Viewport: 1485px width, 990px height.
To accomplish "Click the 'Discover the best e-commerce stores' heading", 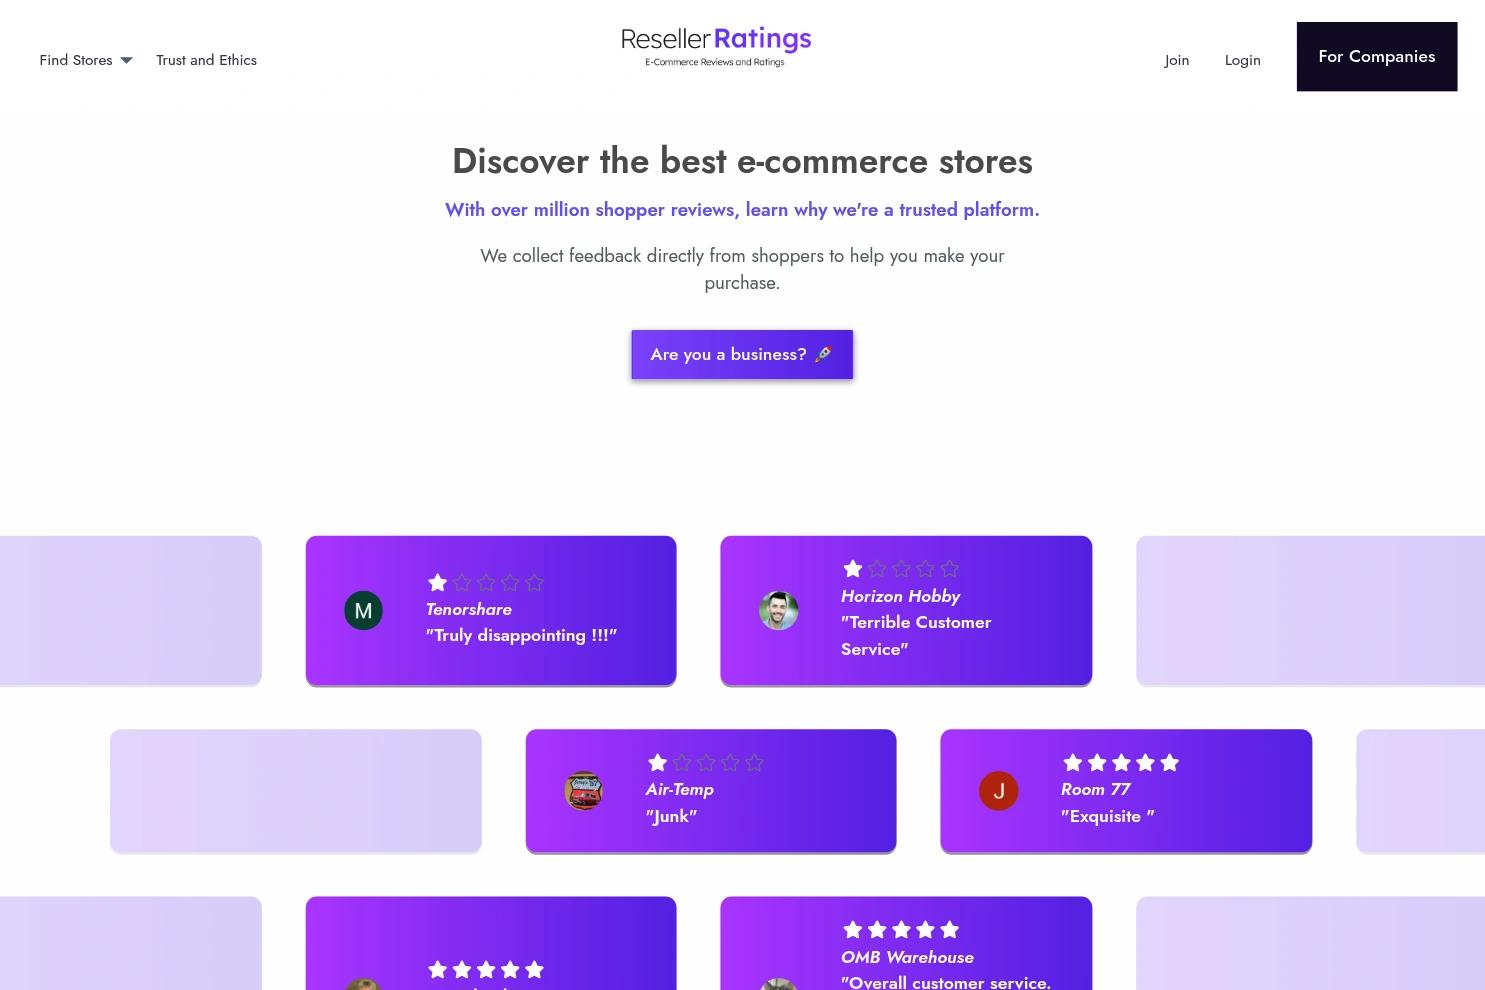I will click(x=742, y=161).
